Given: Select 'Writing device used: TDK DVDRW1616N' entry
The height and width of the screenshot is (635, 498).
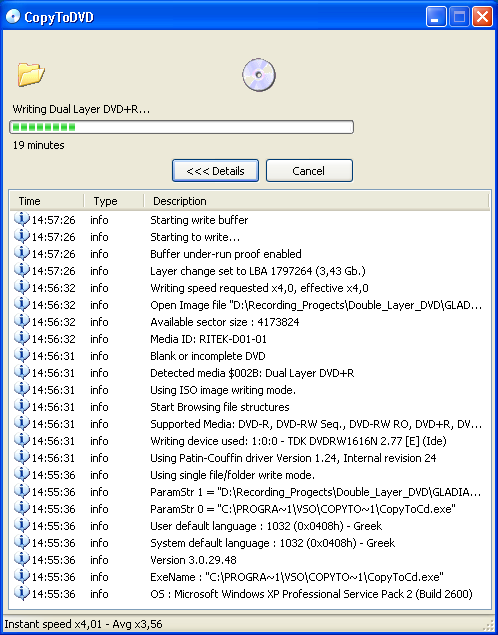Looking at the screenshot, I should (298, 441).
